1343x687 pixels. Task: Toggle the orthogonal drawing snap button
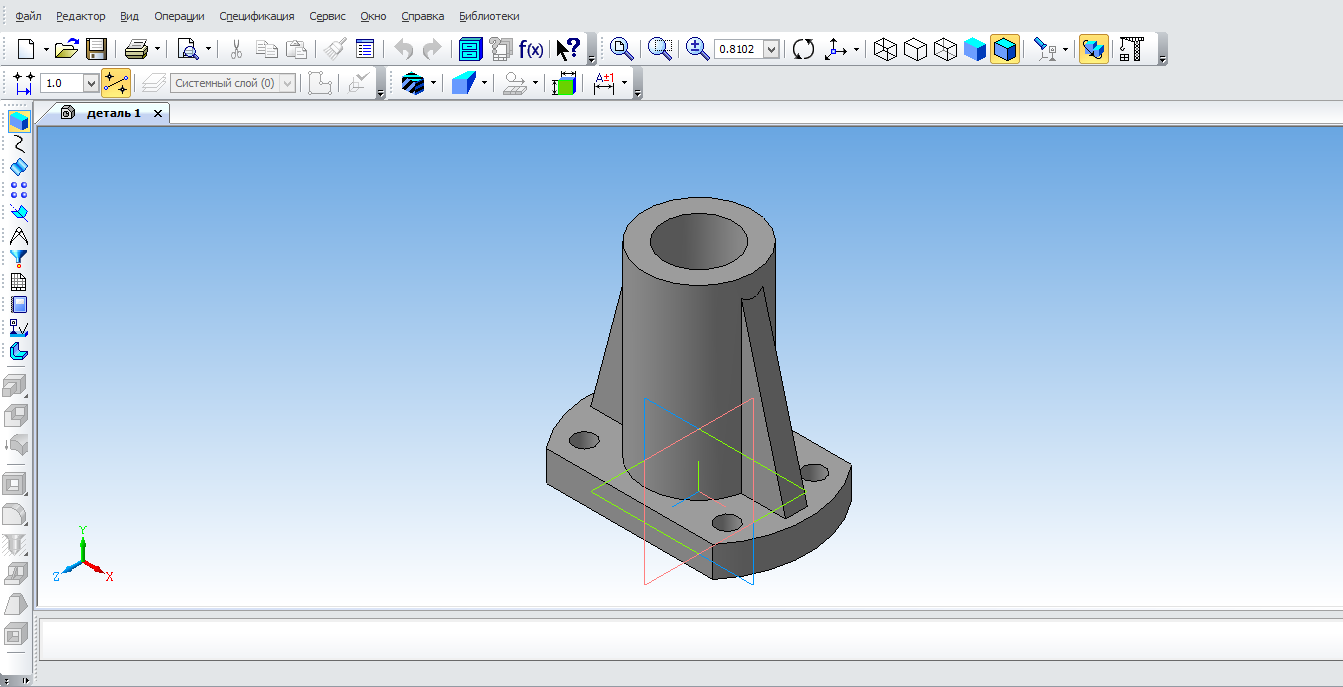(116, 83)
